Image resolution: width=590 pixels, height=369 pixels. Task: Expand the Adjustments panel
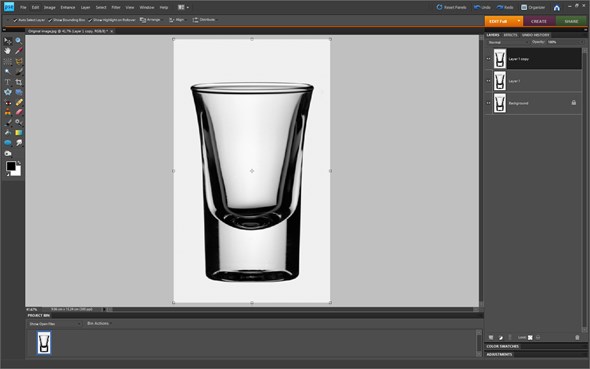pos(499,354)
